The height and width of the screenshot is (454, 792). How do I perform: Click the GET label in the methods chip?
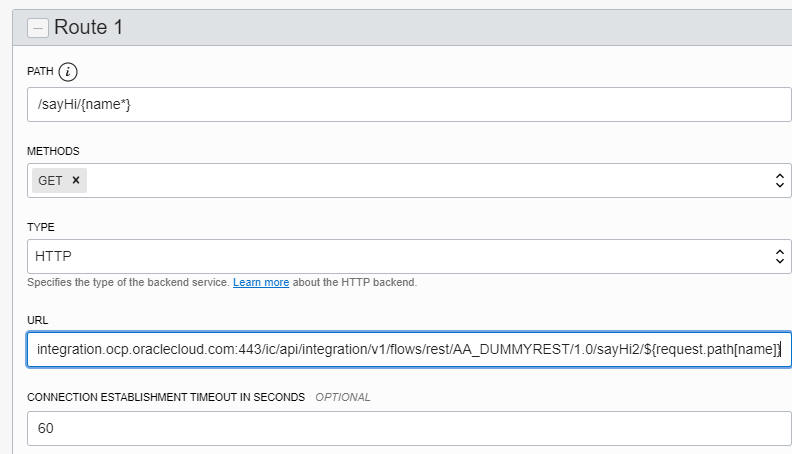pos(50,180)
